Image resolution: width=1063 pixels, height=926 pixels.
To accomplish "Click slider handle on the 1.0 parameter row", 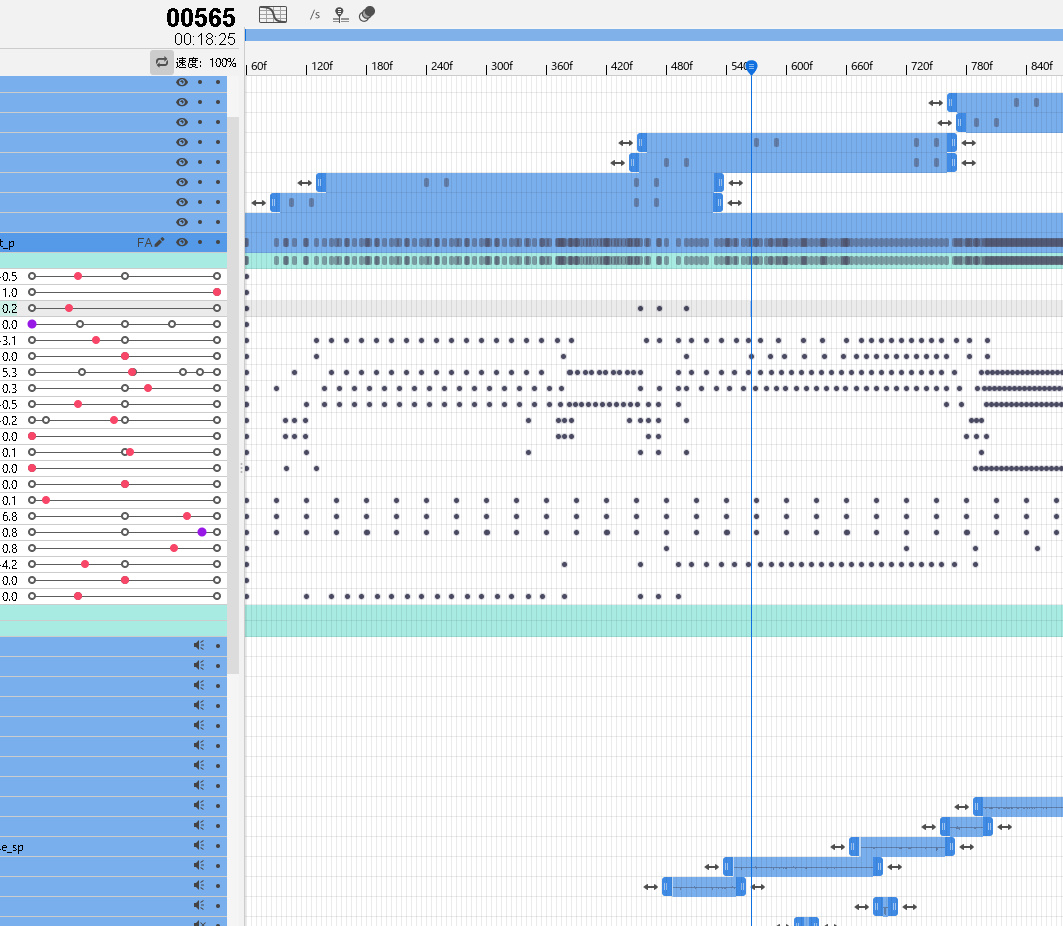I will pos(217,292).
